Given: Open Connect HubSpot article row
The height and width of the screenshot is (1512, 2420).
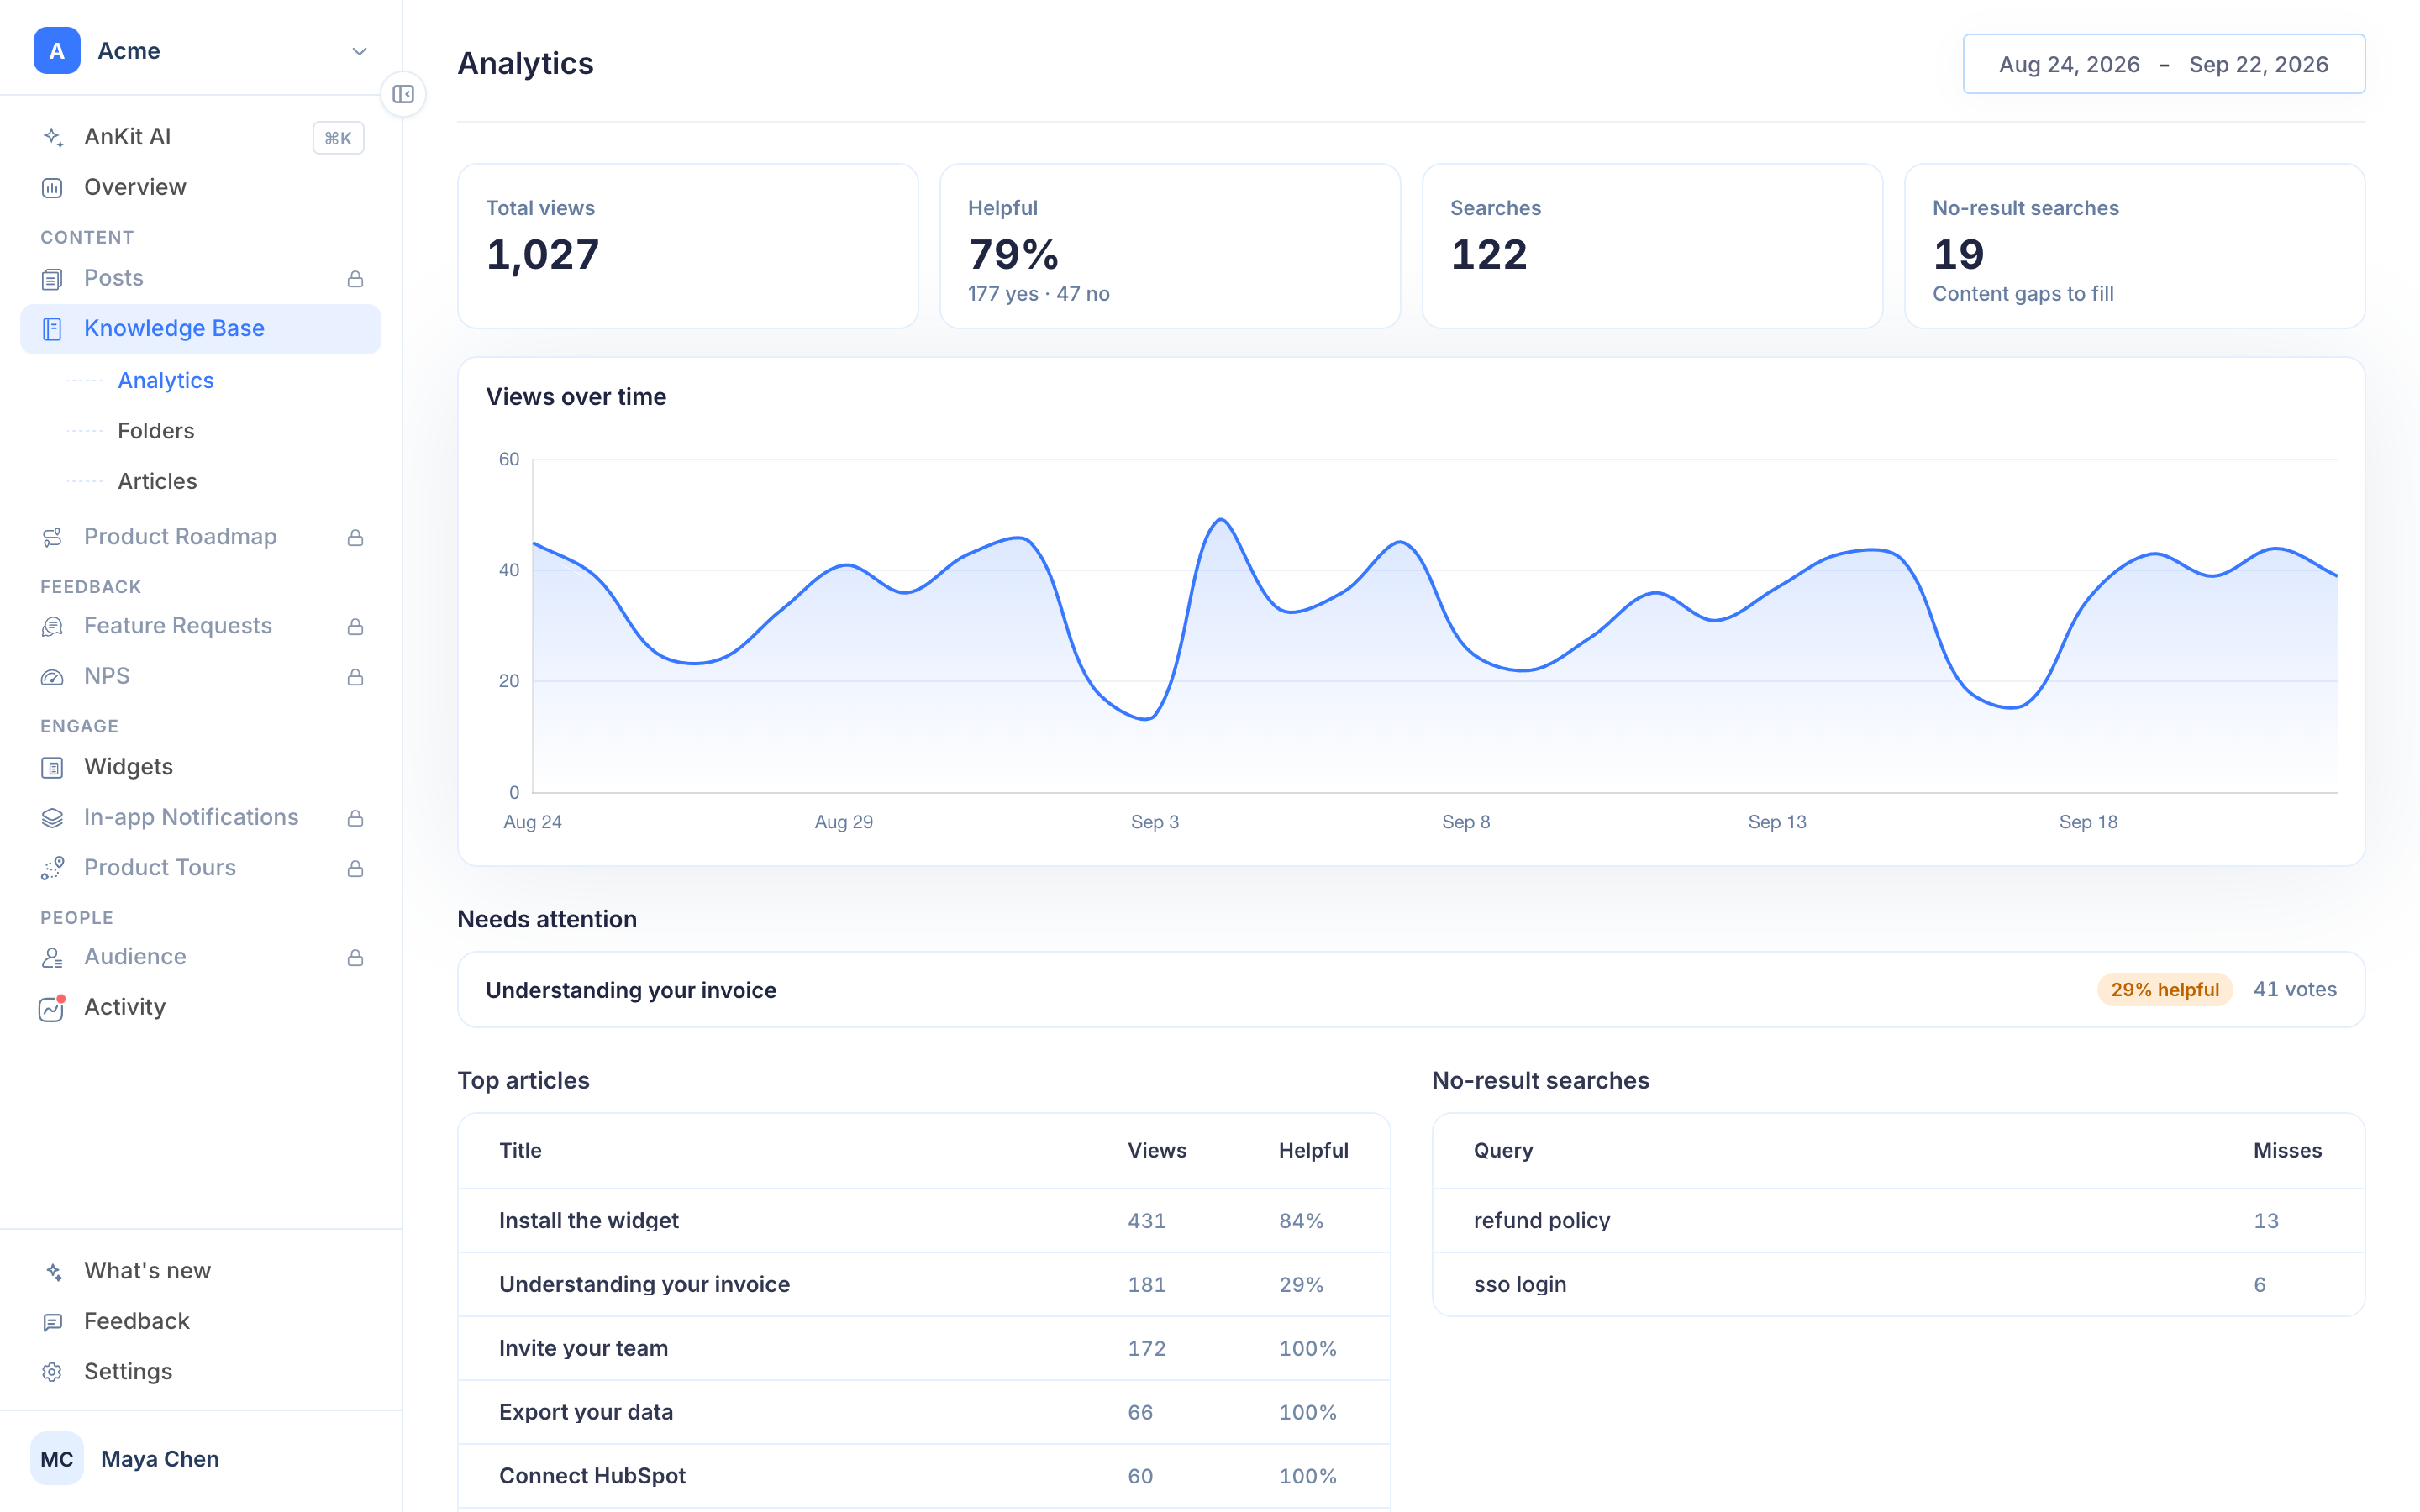Looking at the screenshot, I should point(924,1476).
